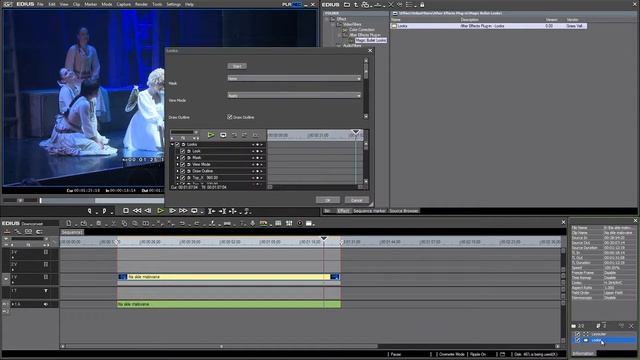Click the Copy icon in timeline toolbar

click(x=124, y=223)
